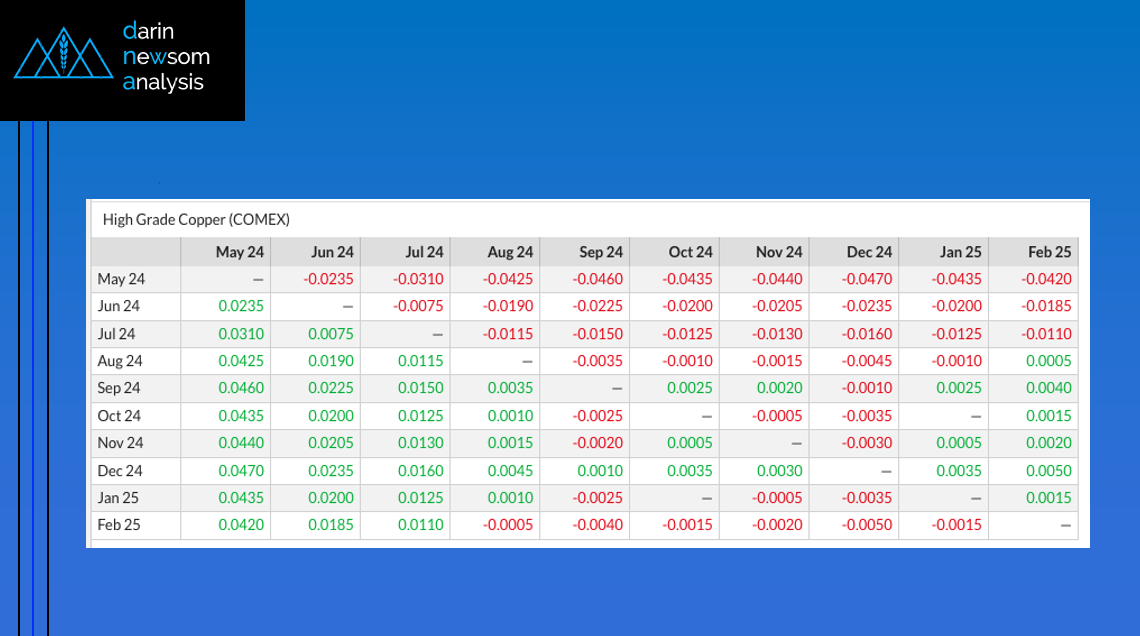Click the -0.0470 cell in the May 24 row
Screen dimensions: 1140x636
(867, 279)
